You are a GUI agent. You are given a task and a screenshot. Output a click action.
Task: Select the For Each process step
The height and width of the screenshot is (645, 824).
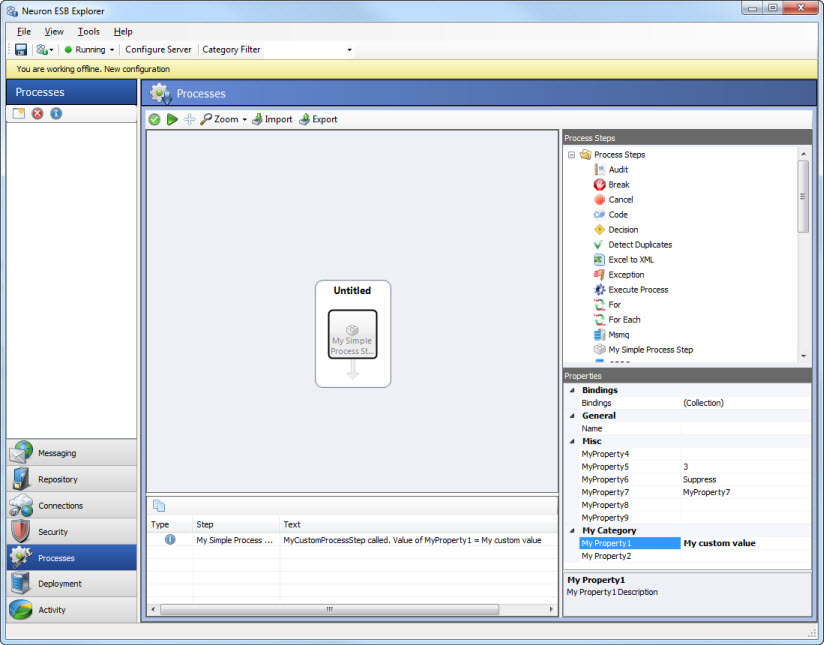click(x=624, y=320)
